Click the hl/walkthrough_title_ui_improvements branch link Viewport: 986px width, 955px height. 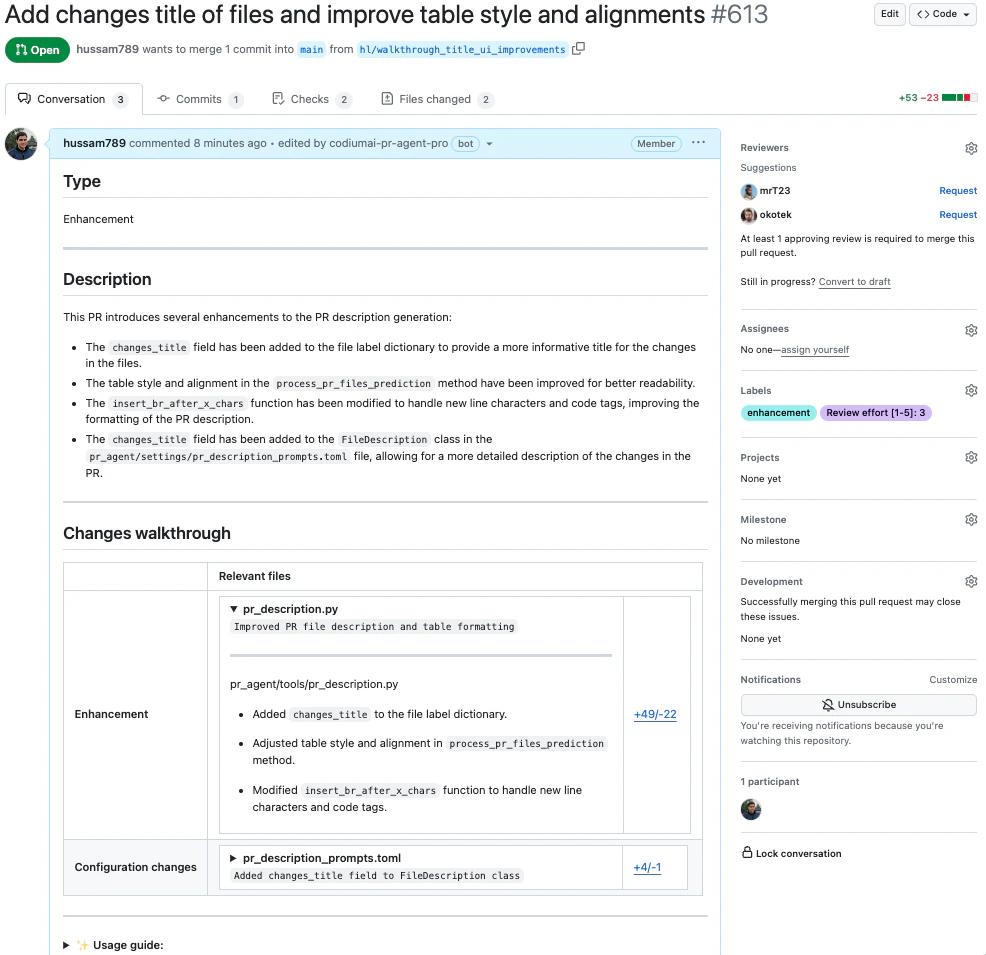[462, 50]
